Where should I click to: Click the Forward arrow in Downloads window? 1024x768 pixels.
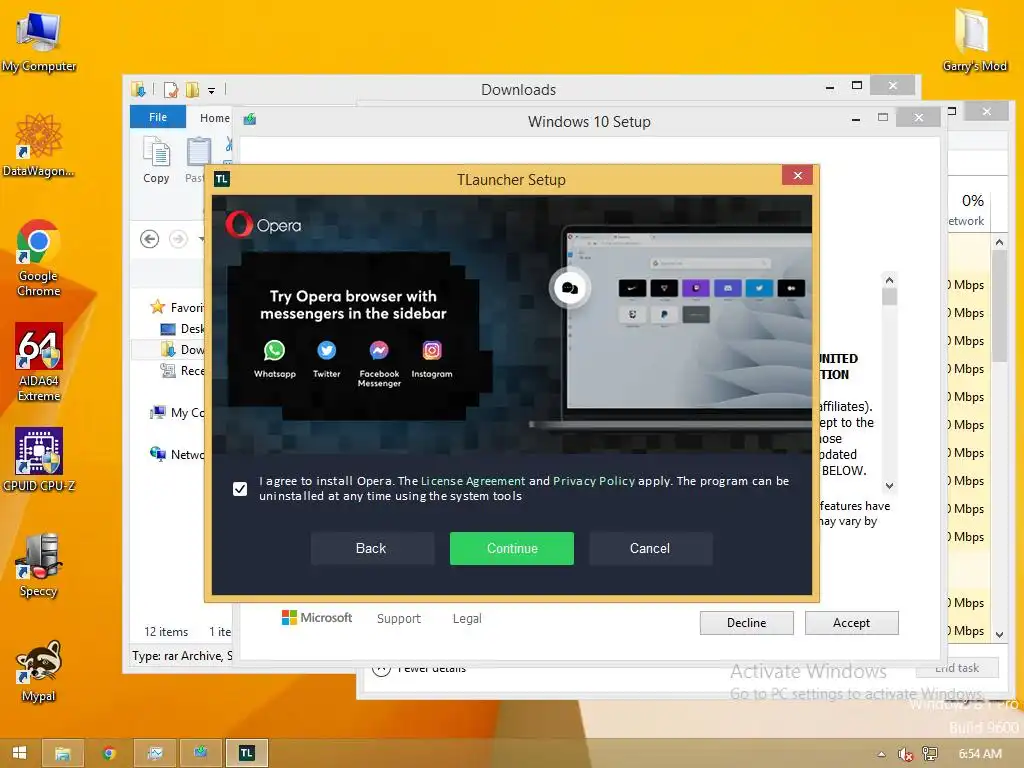178,239
